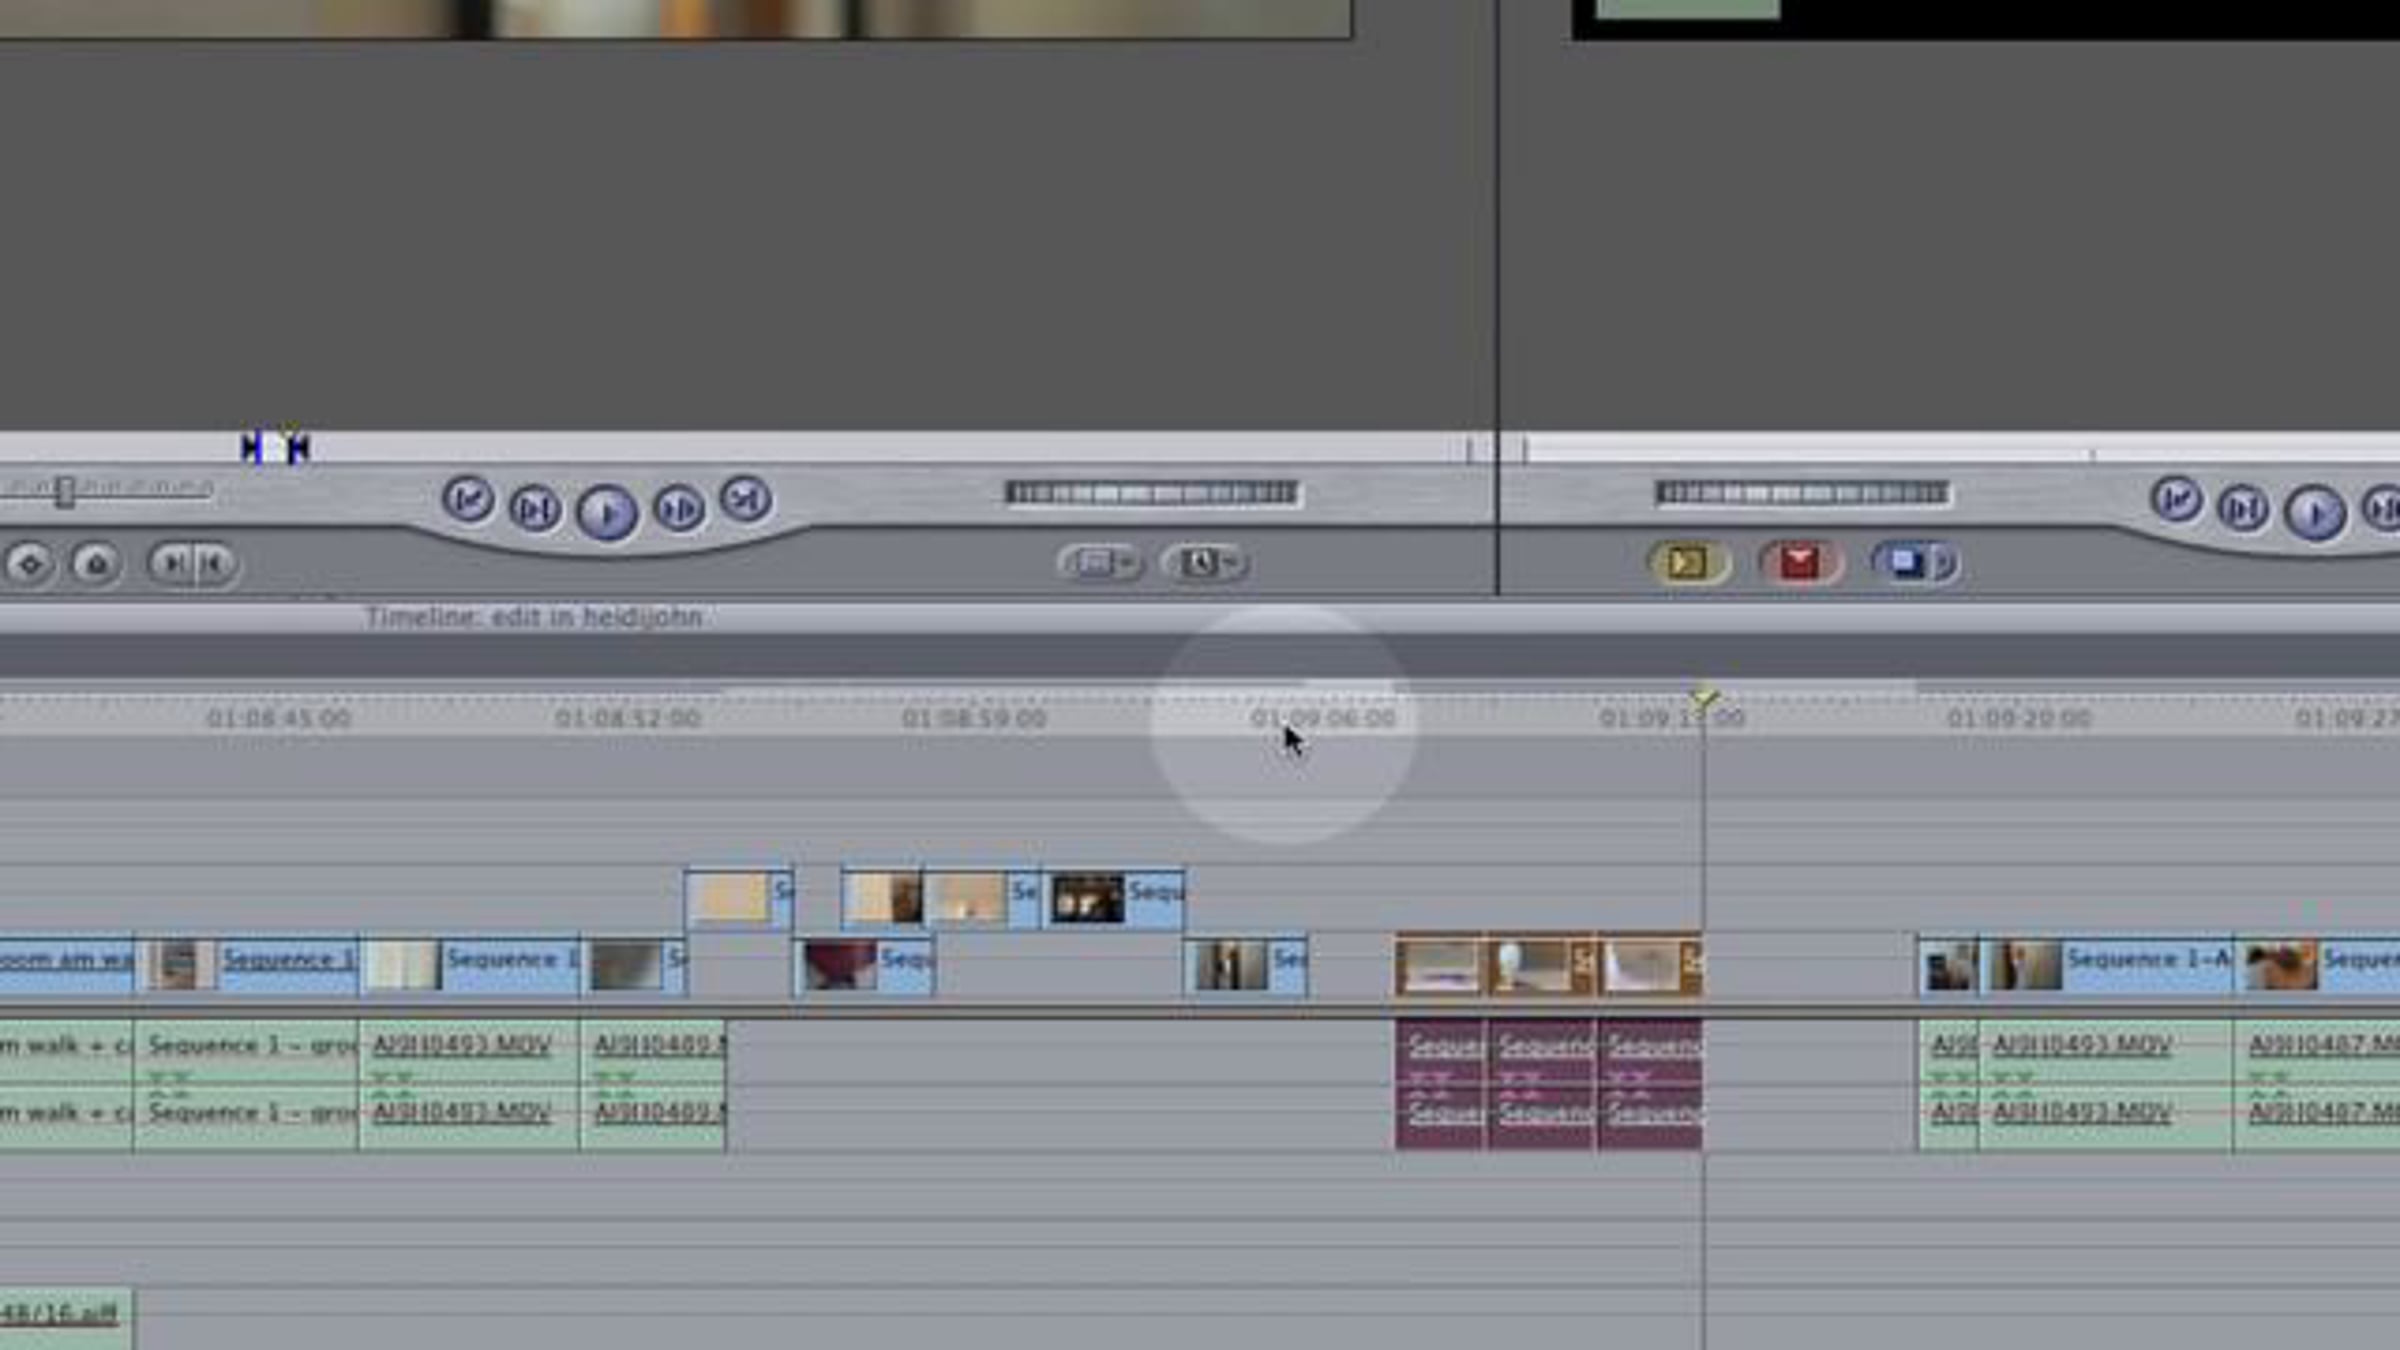Viewport: 2400px width, 1350px height.
Task: Open the Generator pop-up menu
Action: tap(1204, 563)
